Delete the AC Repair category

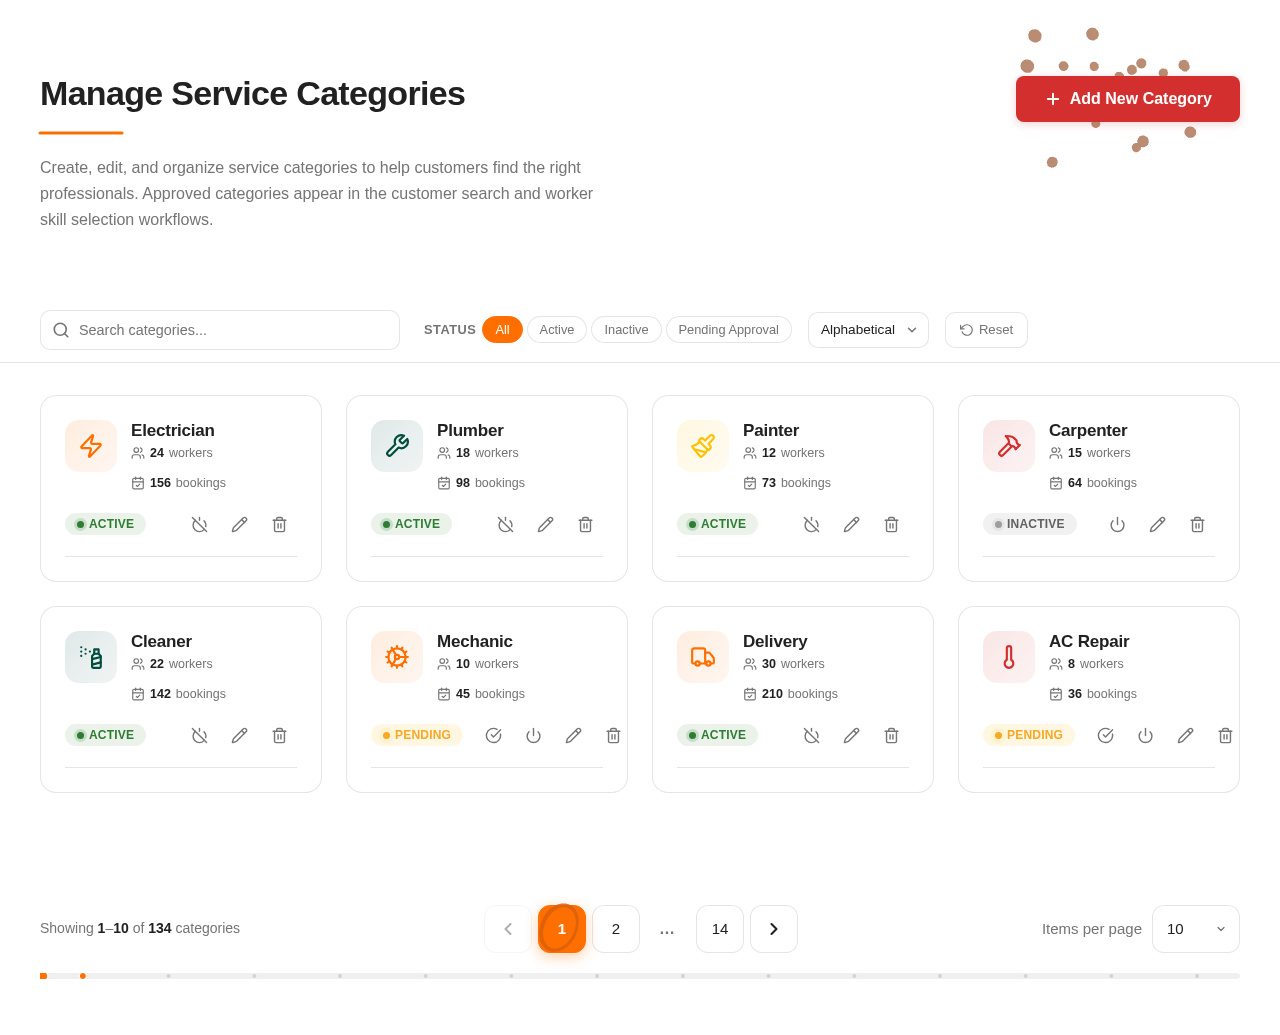pos(1226,736)
